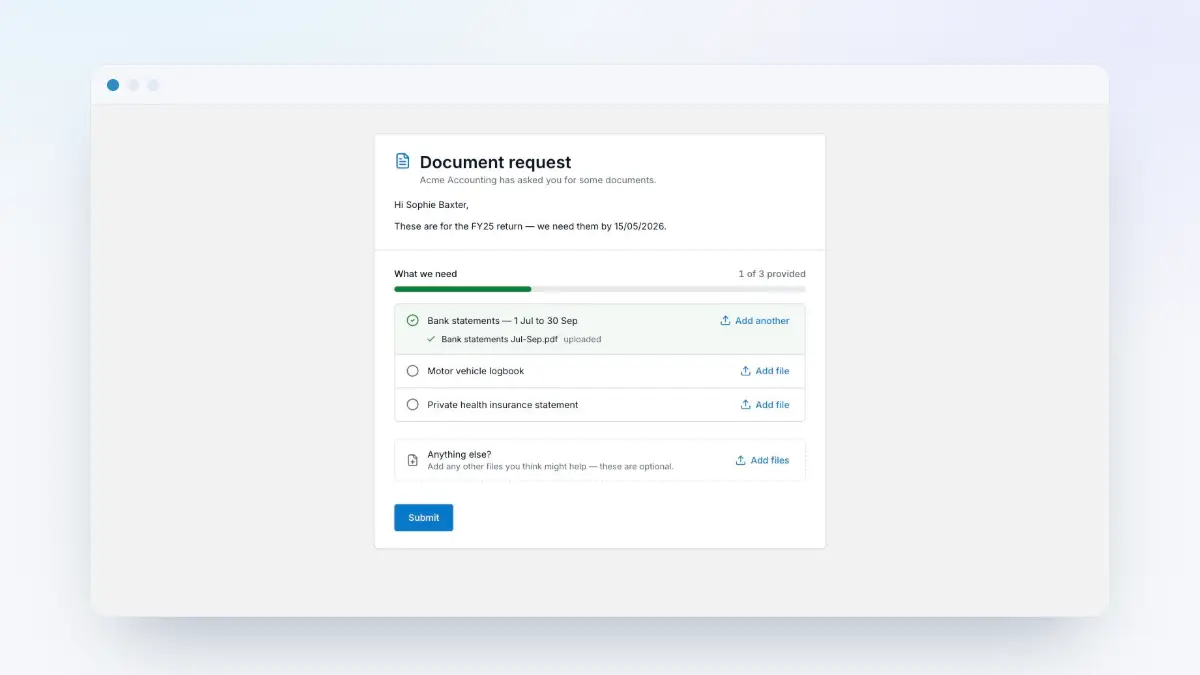Click the 'uploaded' status text
The image size is (1200, 675).
click(x=582, y=339)
